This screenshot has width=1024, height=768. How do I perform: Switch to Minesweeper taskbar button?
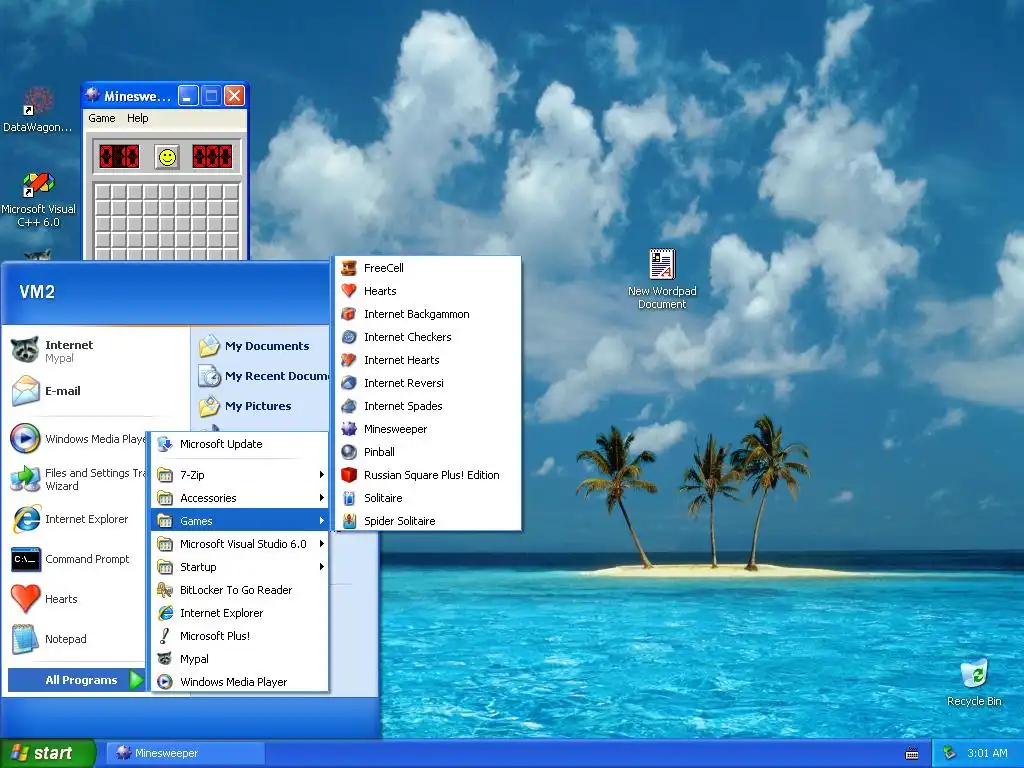pos(186,753)
